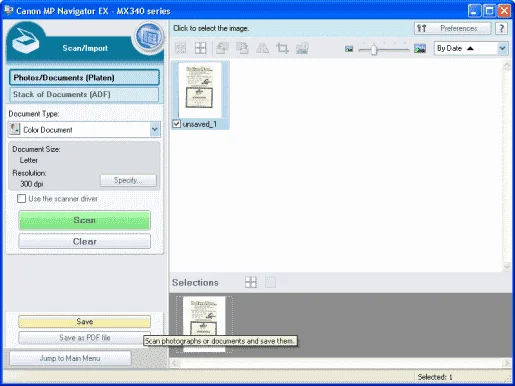Select Photos/Documents (Platen) tab

click(84, 78)
